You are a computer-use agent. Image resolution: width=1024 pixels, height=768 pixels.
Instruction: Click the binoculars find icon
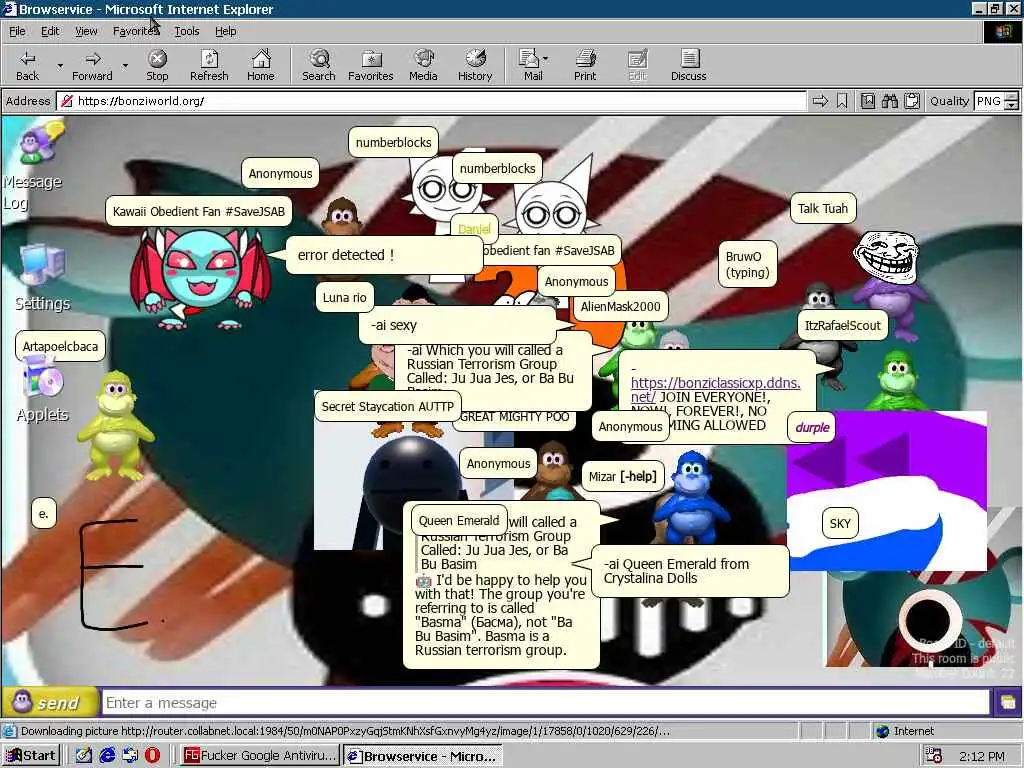click(889, 101)
